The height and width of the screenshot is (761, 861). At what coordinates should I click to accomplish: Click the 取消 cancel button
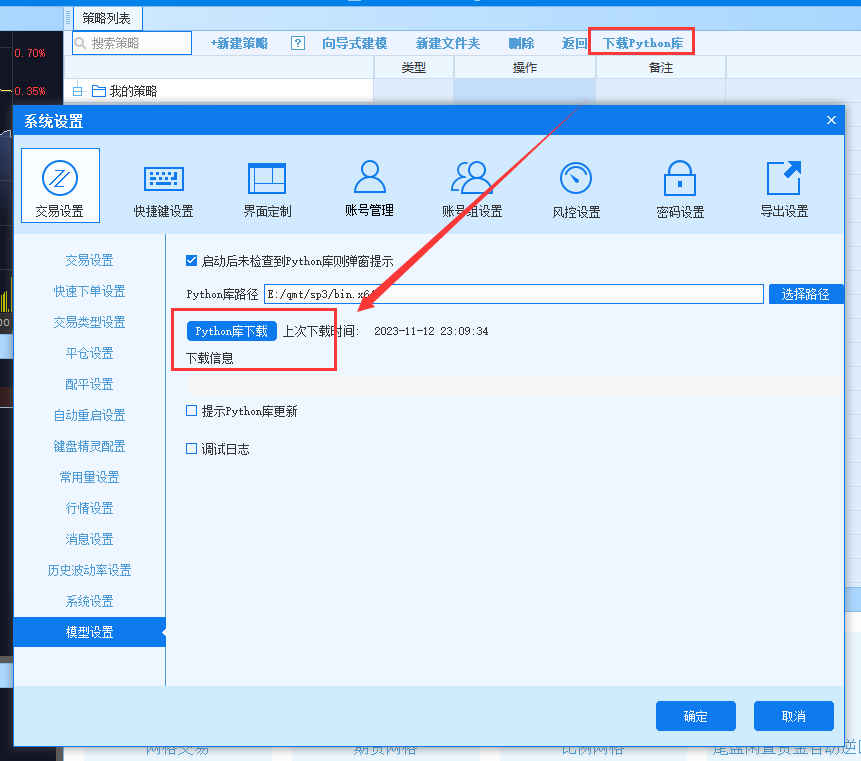(x=794, y=716)
